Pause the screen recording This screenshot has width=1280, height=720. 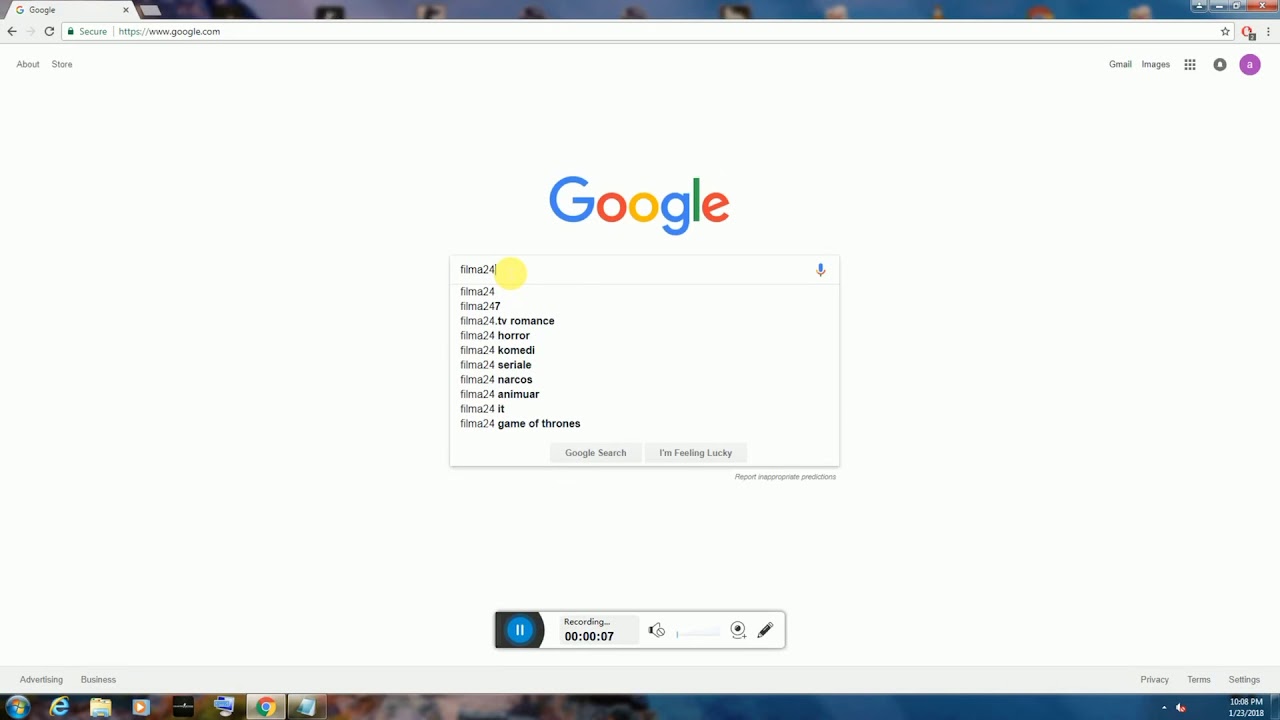click(x=519, y=630)
